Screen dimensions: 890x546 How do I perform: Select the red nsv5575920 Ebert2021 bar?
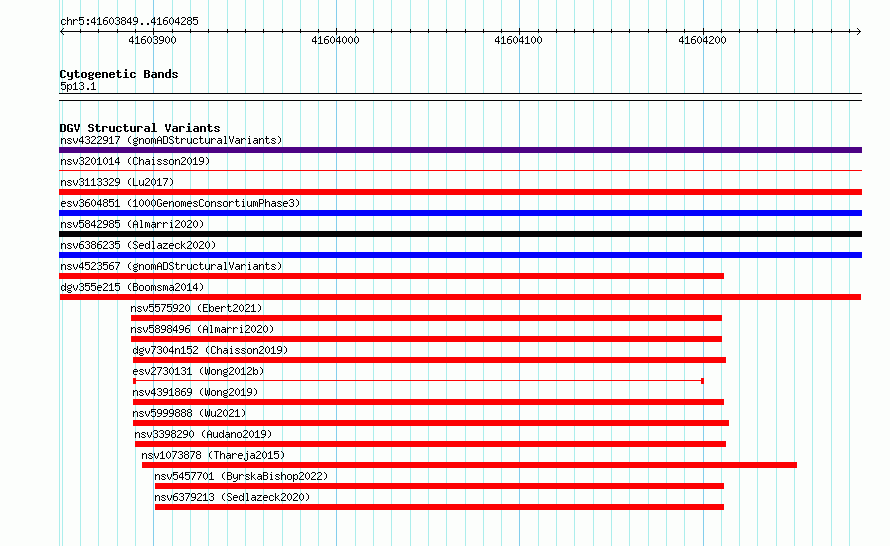426,318
